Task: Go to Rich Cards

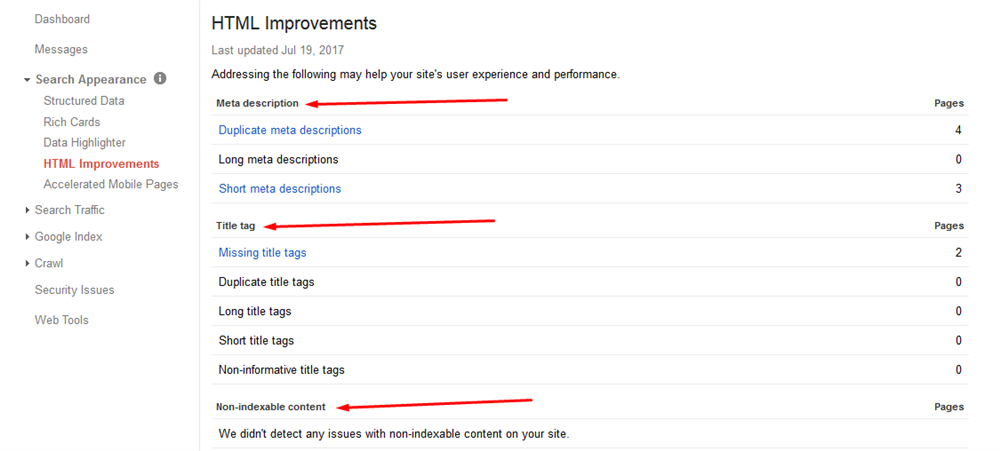Action: 71,122
